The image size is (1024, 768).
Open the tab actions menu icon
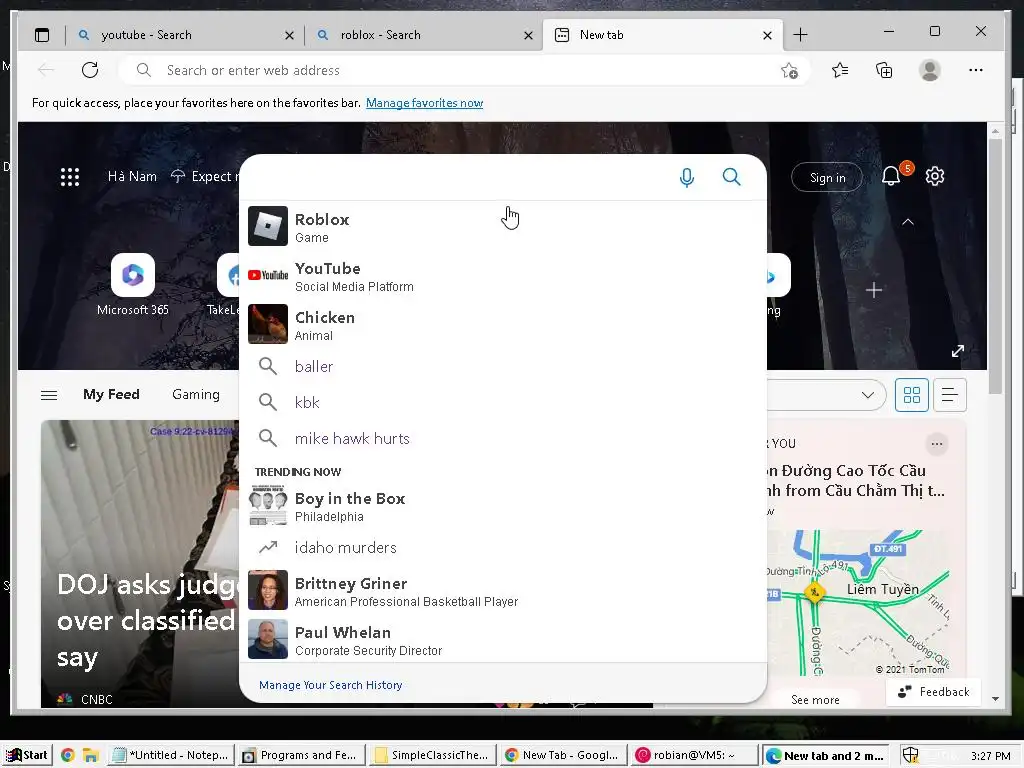[x=42, y=35]
